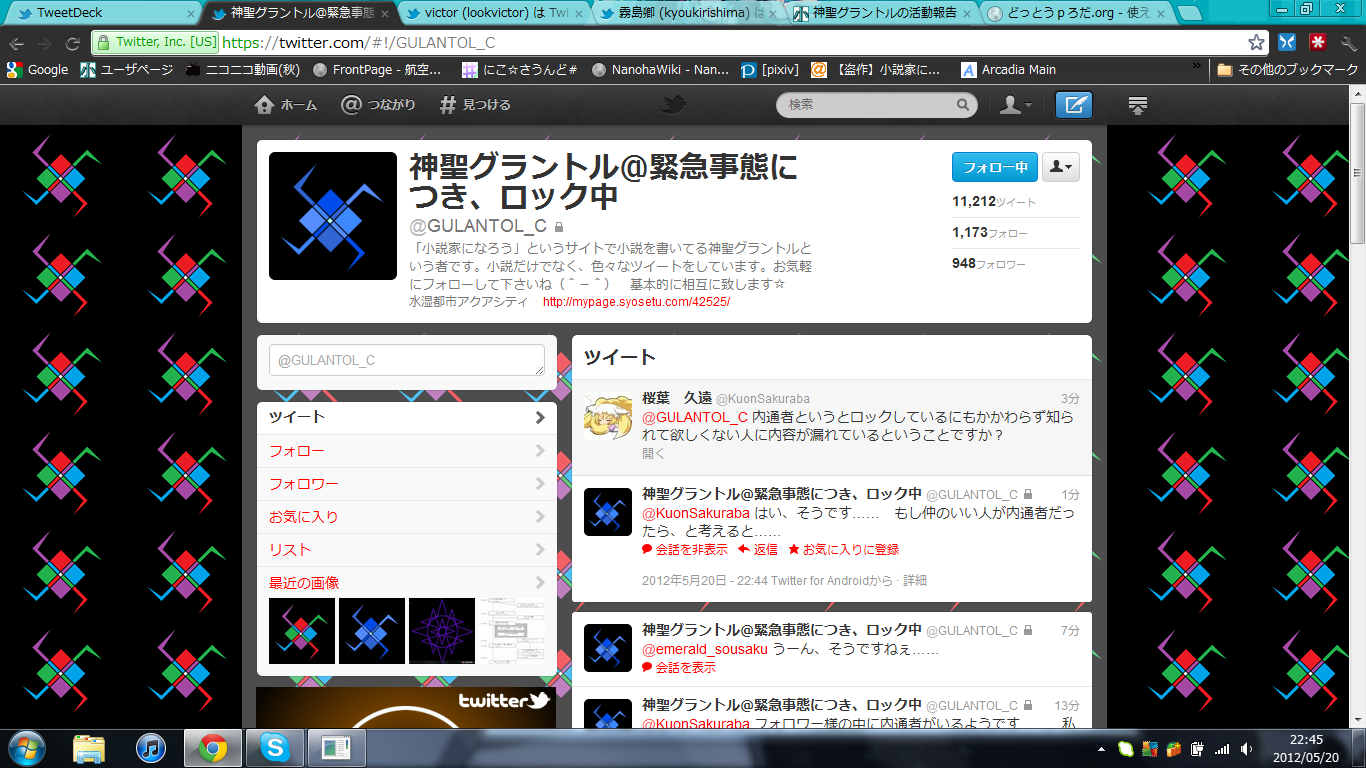
Task: Open the purple star recent image thumbnail
Action: [442, 631]
